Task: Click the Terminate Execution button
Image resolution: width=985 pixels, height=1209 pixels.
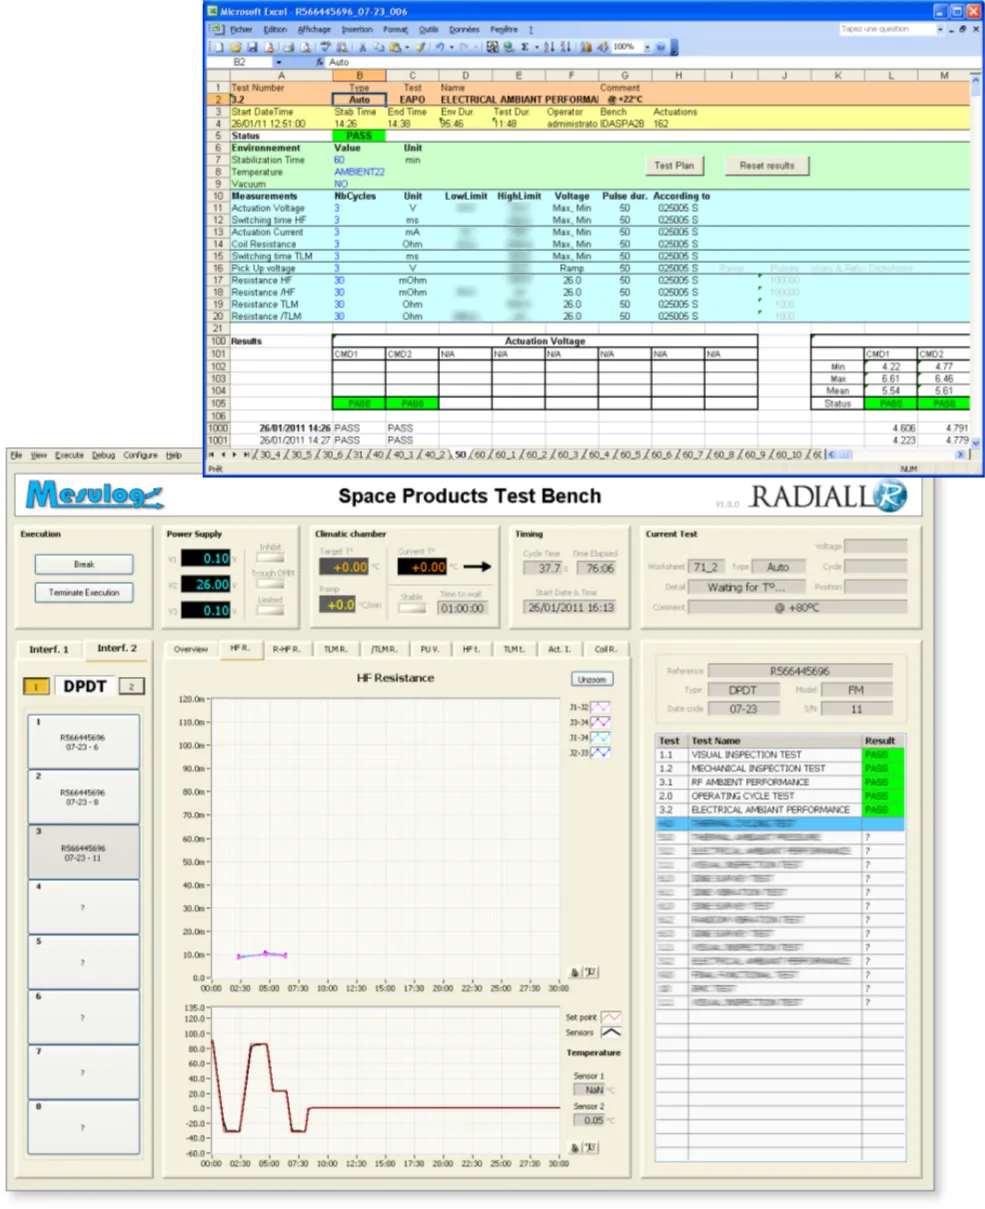Action: click(84, 593)
